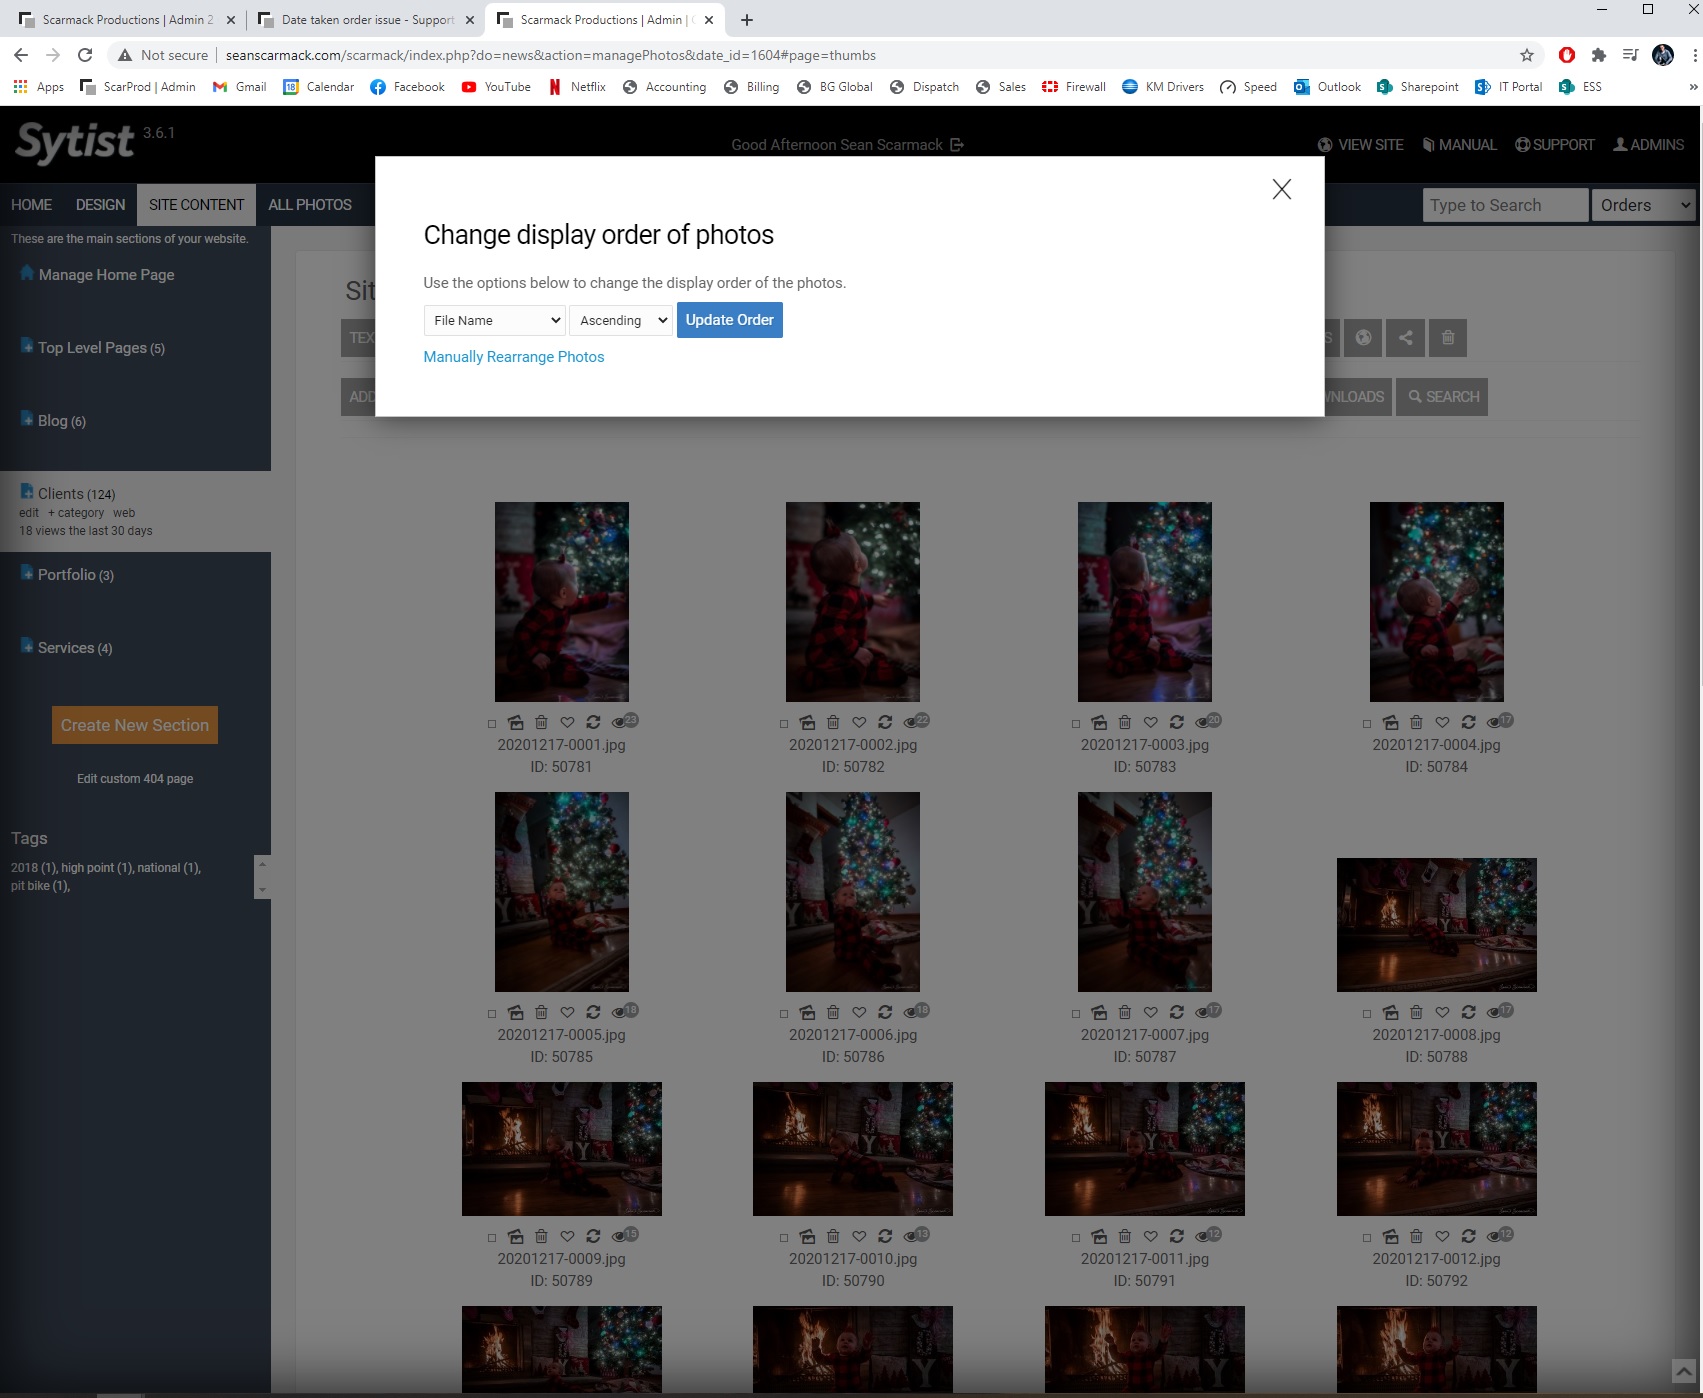This screenshot has width=1703, height=1398.
Task: Click the refresh arrows icon under 20201217-0001.jpg
Action: point(593,722)
